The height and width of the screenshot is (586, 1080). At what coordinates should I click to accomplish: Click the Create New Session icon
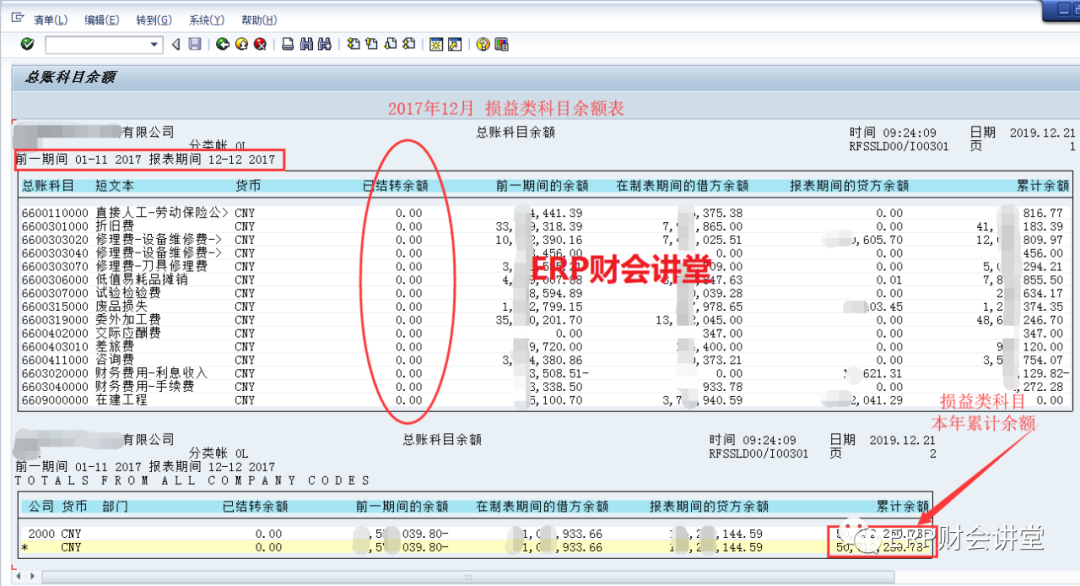[x=436, y=44]
